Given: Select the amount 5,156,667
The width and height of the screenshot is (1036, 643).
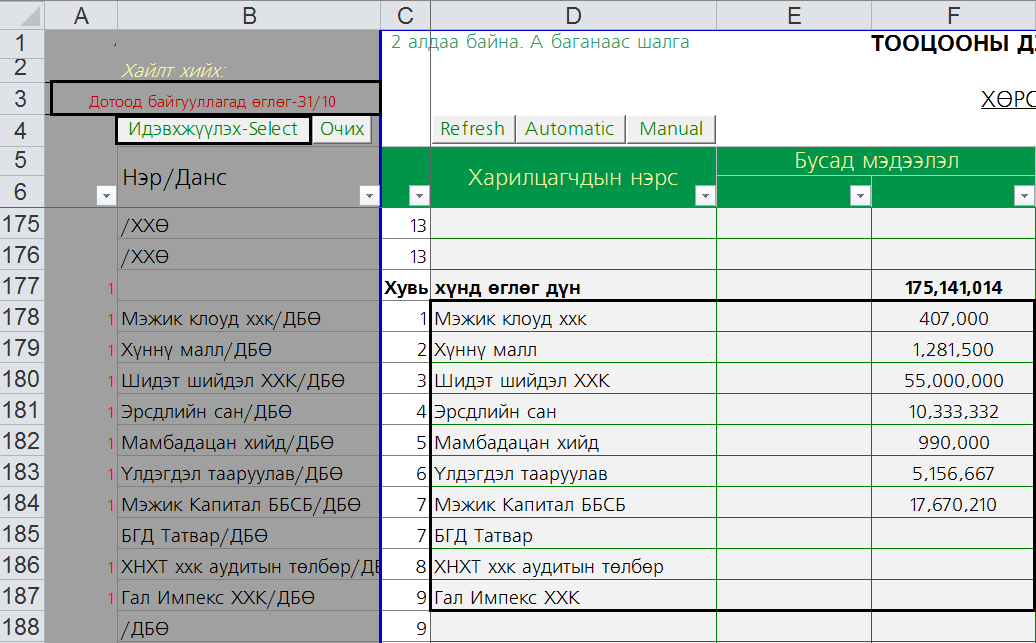Looking at the screenshot, I should (953, 474).
